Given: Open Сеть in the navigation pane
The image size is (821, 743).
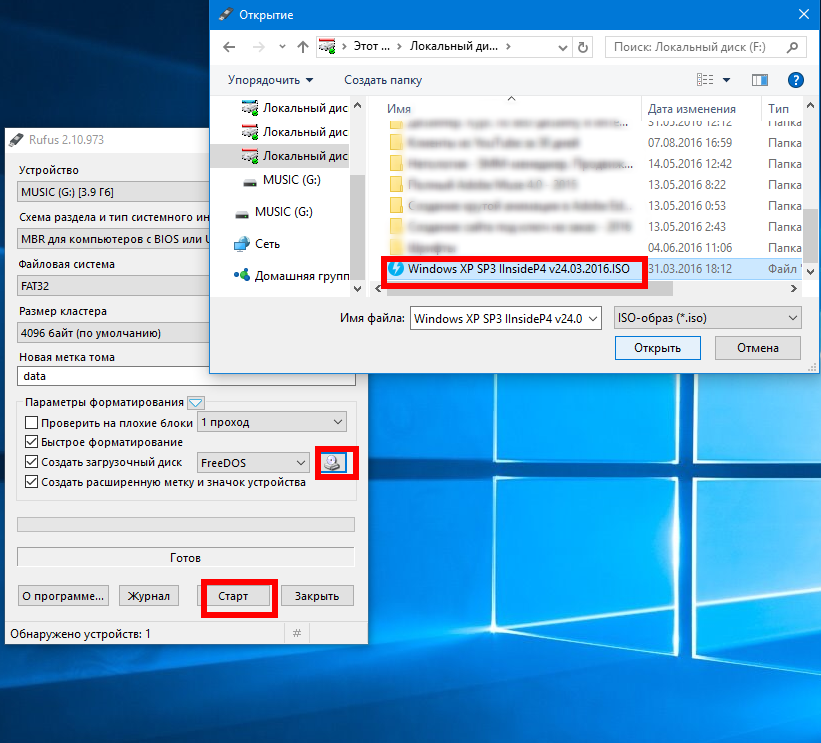Looking at the screenshot, I should pyautogui.click(x=266, y=243).
